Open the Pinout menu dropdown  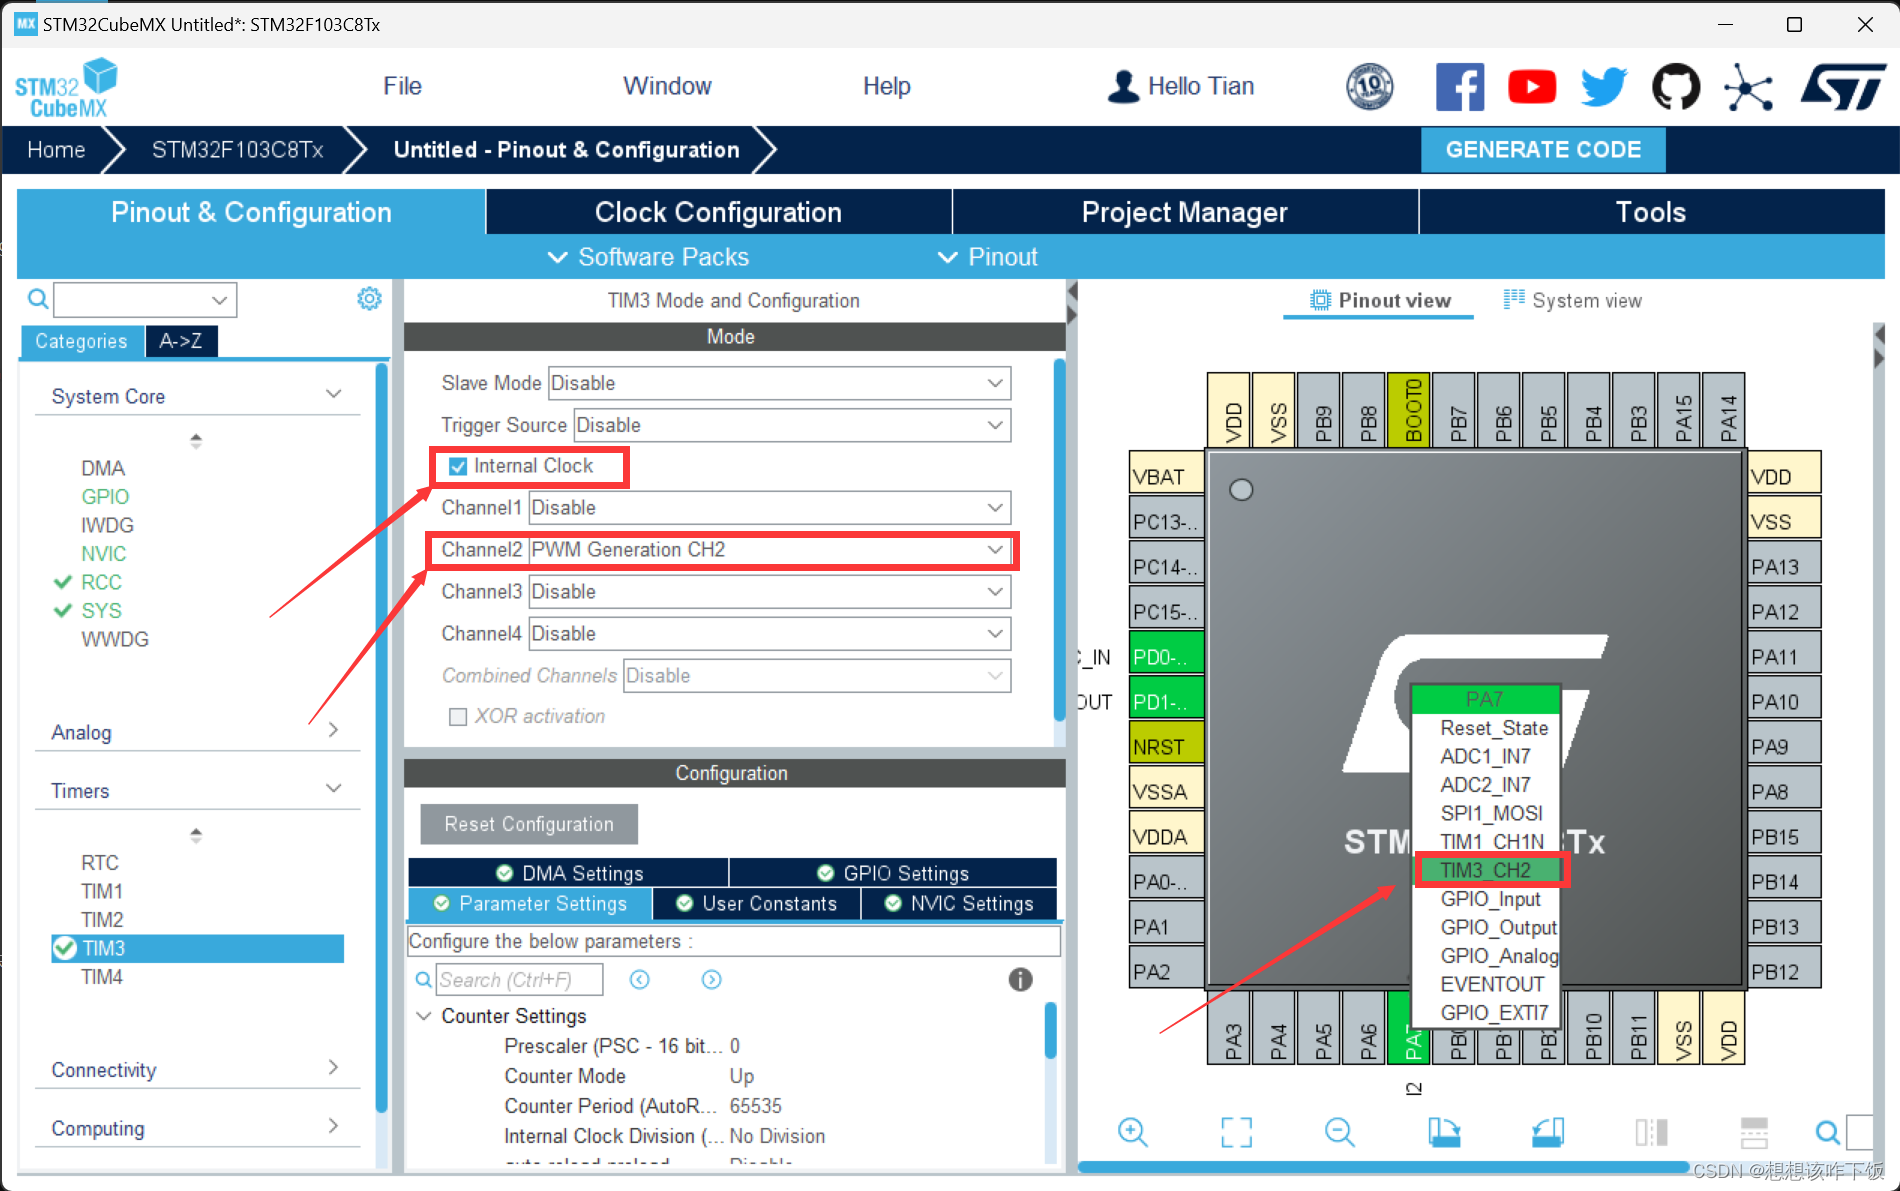pyautogui.click(x=987, y=257)
